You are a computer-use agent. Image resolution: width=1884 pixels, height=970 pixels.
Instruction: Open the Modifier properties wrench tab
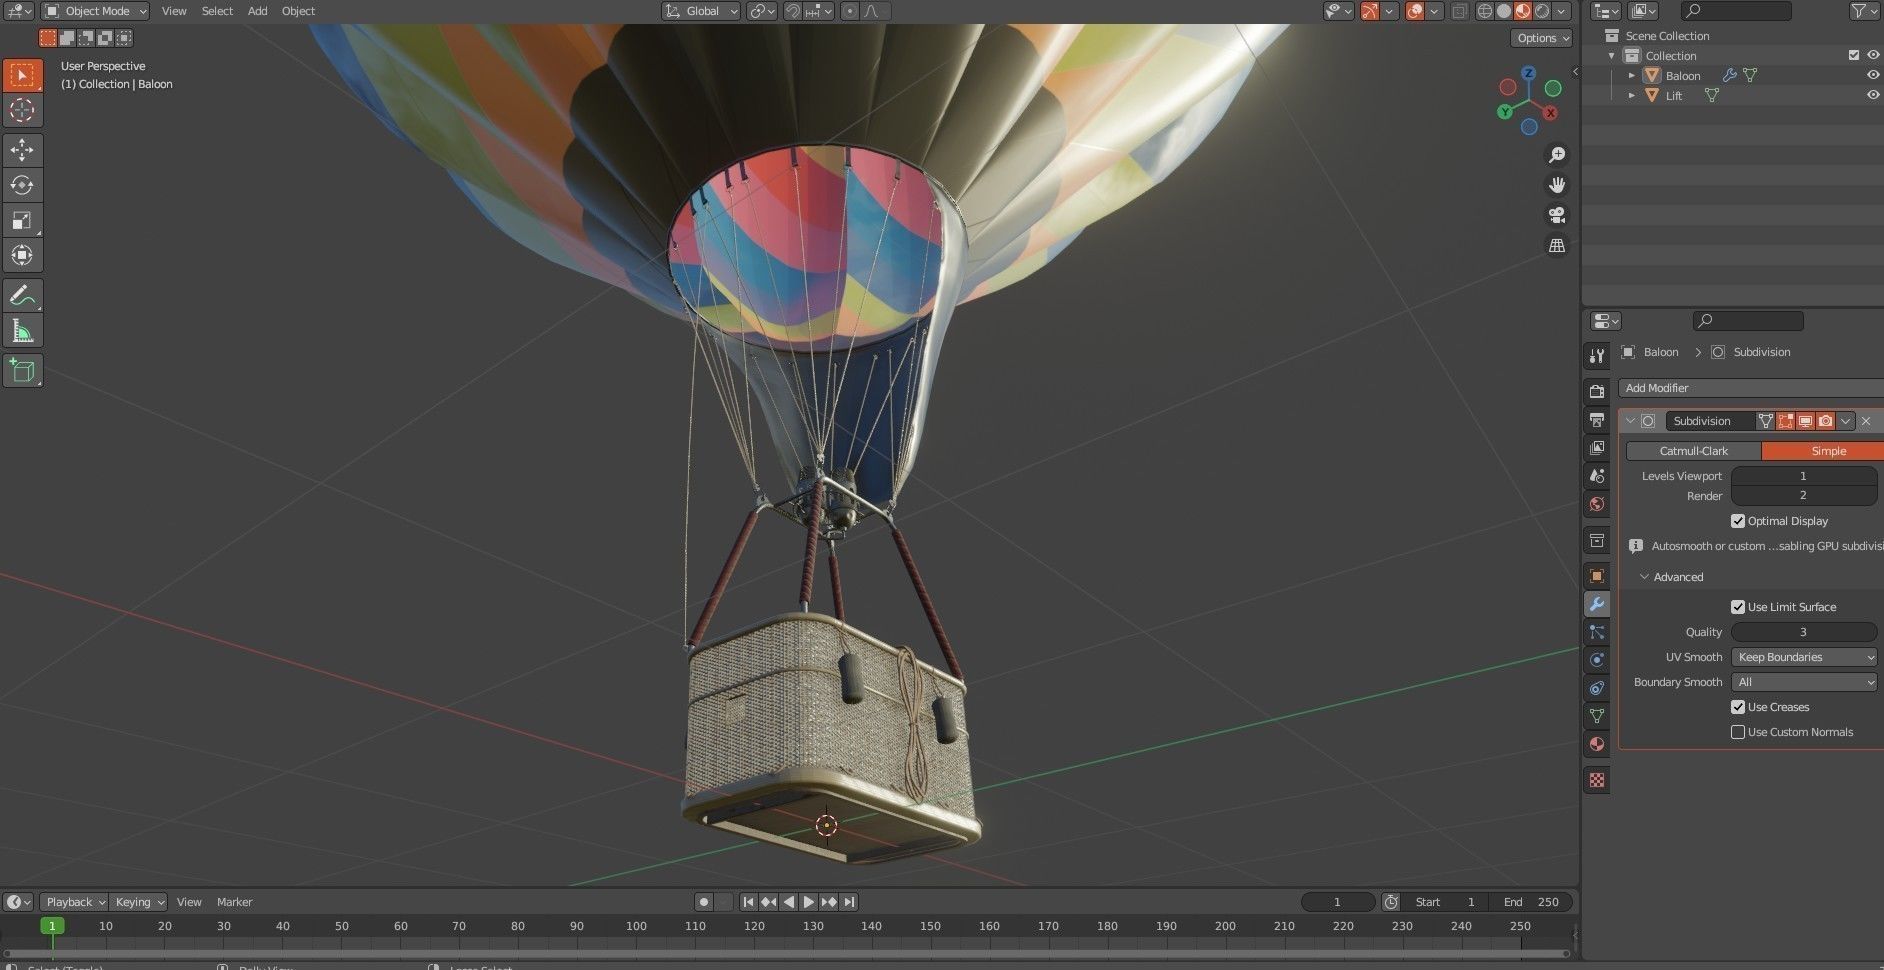[x=1597, y=604]
